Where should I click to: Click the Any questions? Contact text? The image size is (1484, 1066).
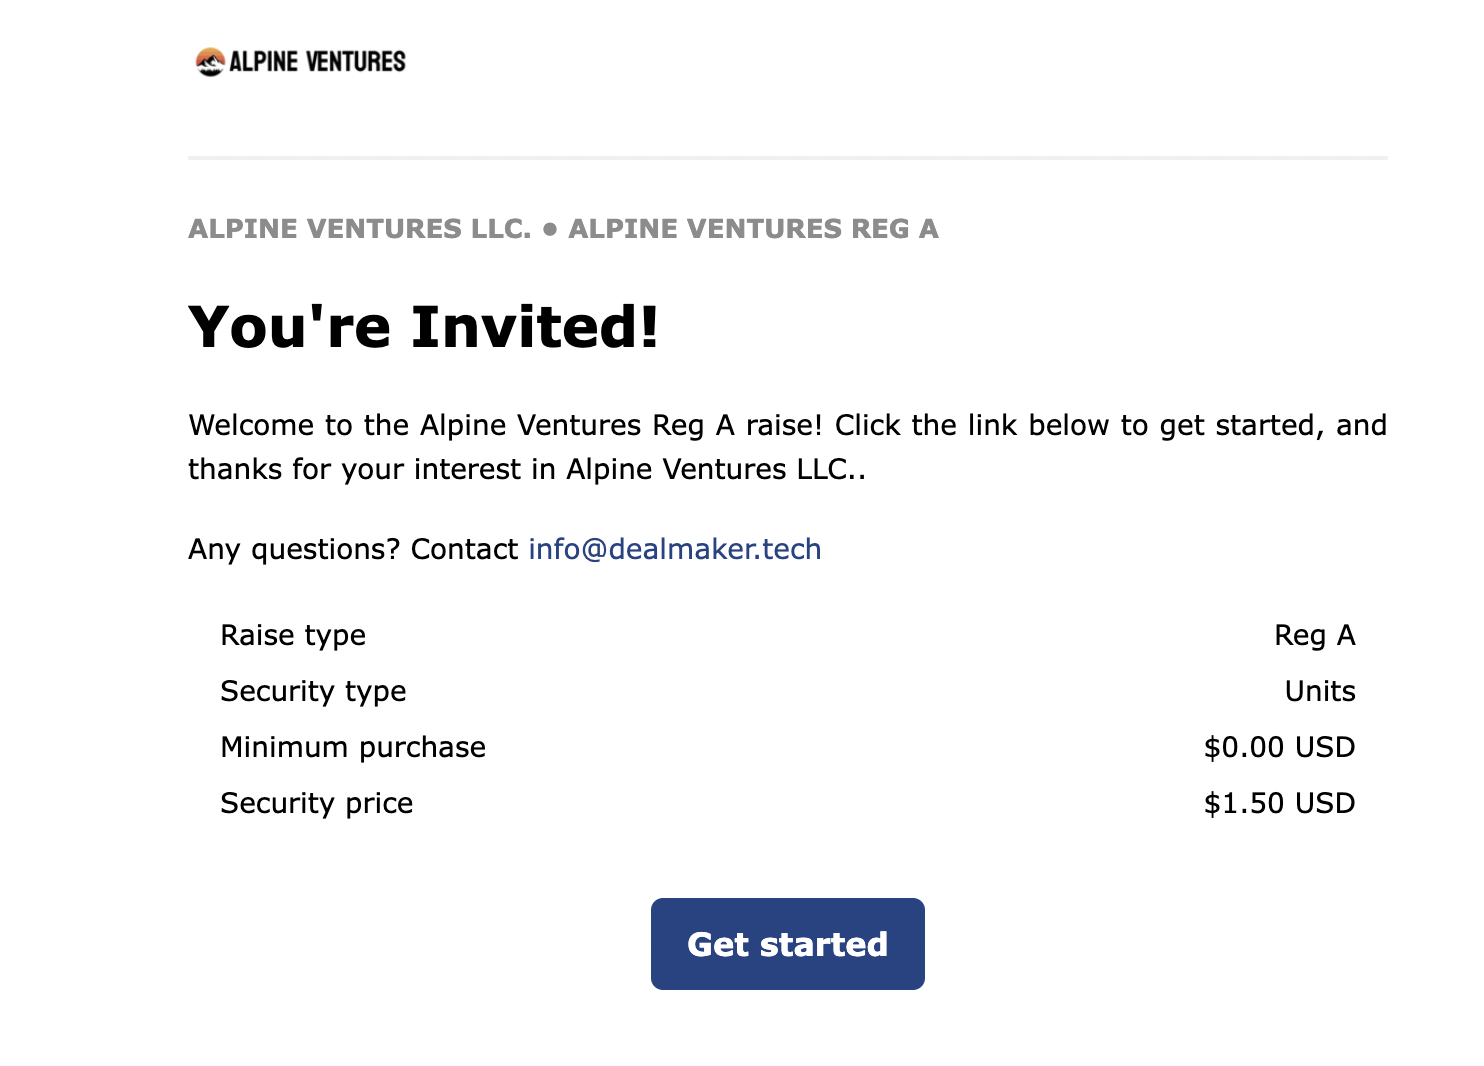(x=353, y=549)
